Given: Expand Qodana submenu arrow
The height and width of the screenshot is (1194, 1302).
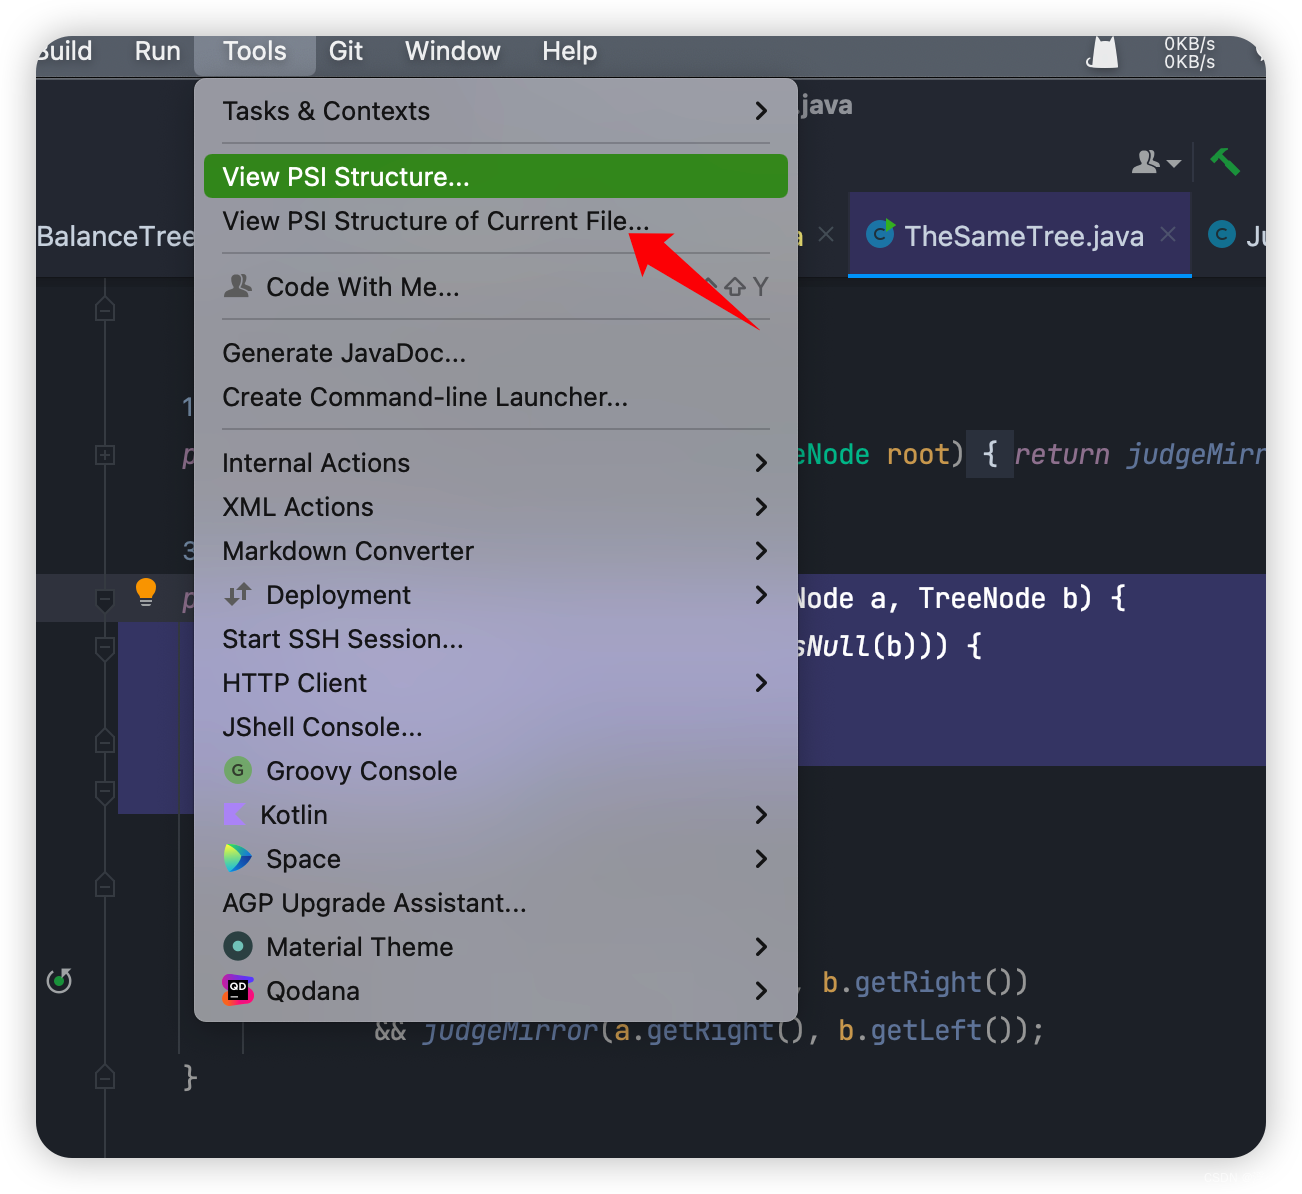Looking at the screenshot, I should tap(761, 991).
